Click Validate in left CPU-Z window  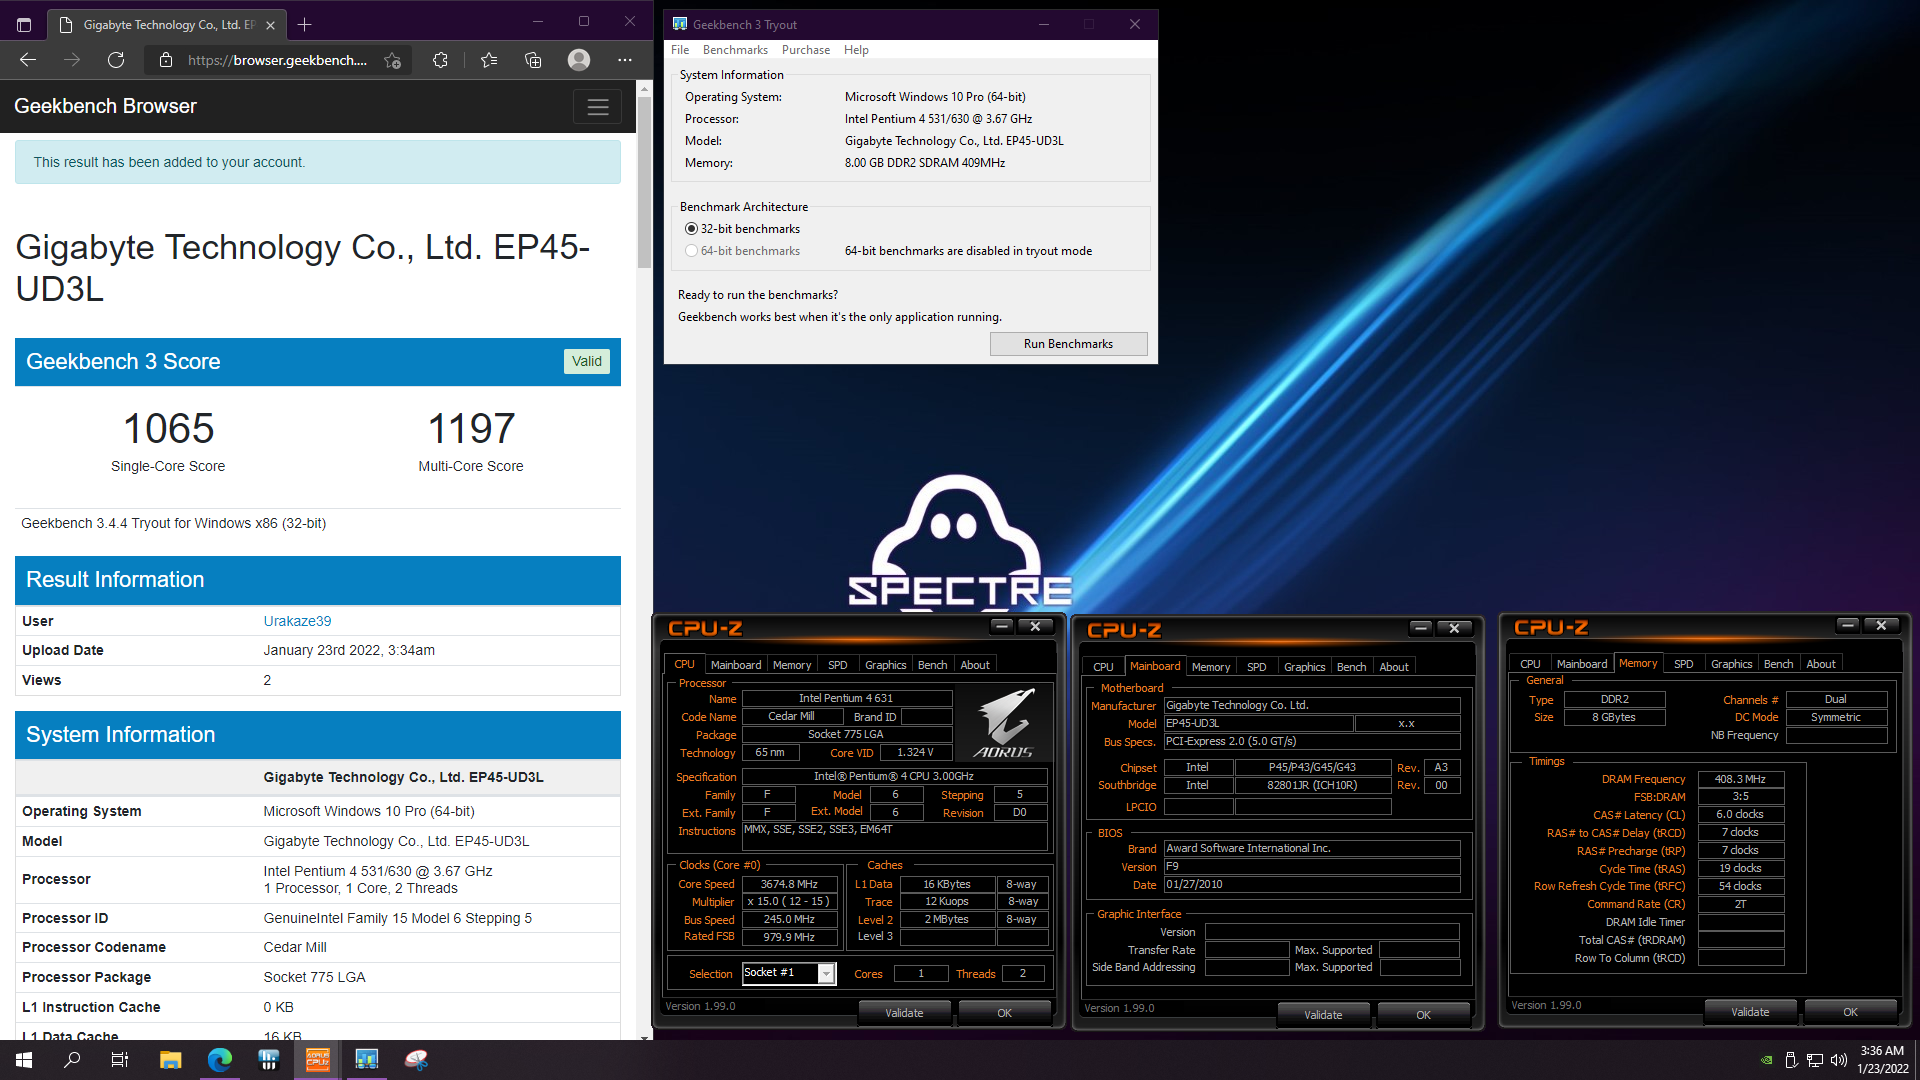pos(904,1013)
